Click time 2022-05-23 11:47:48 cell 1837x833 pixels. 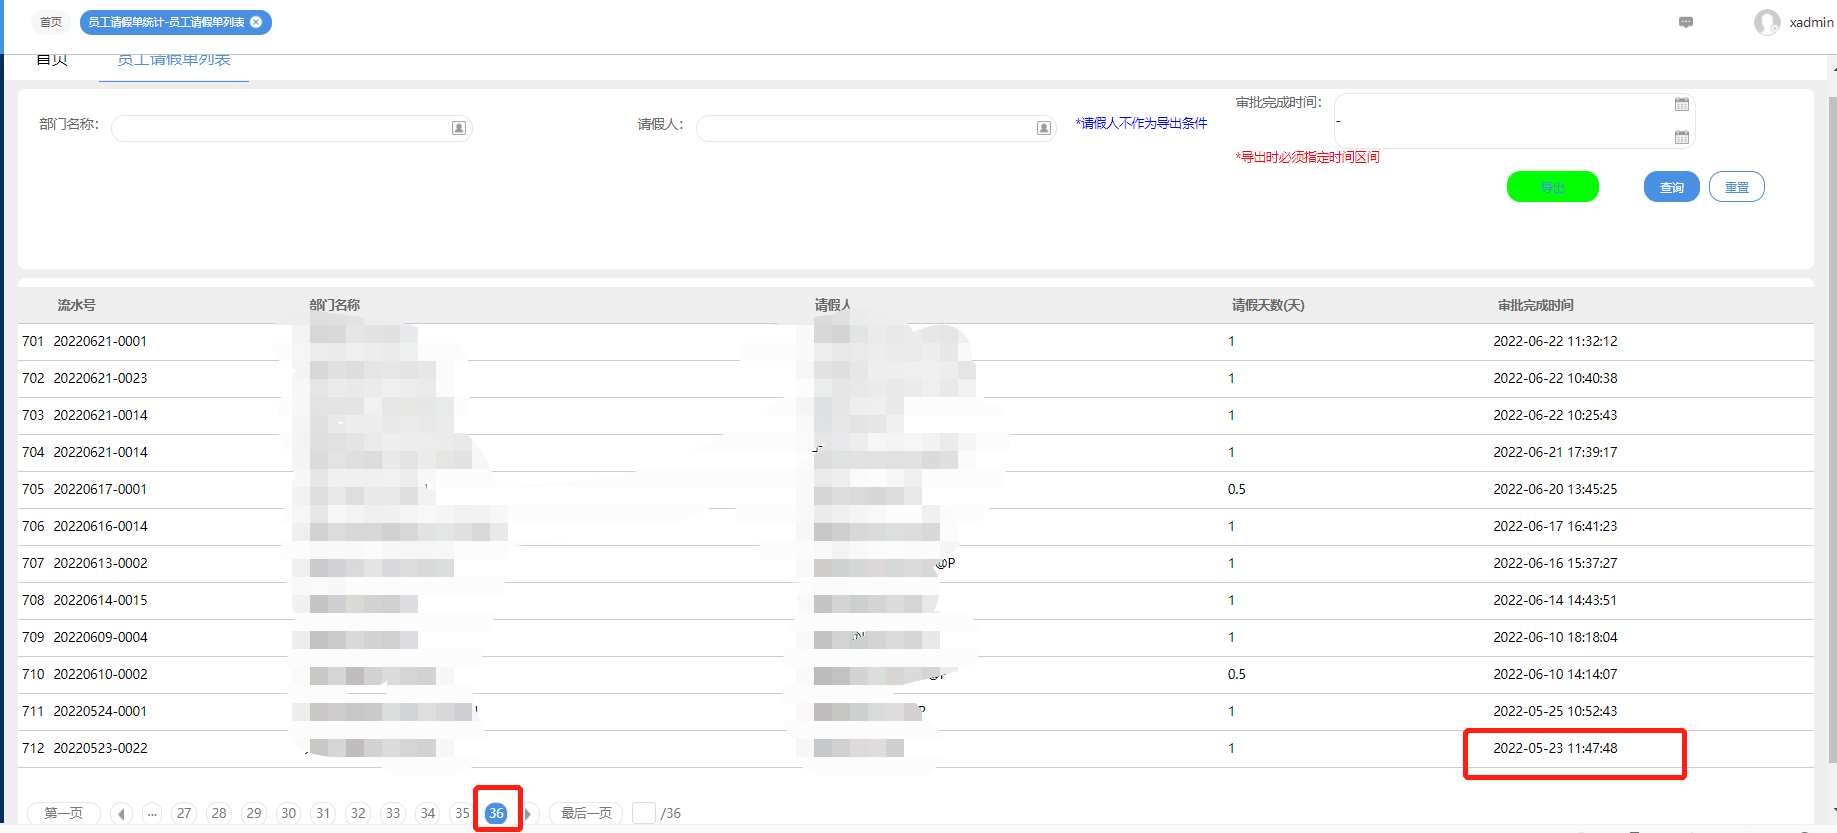coord(1555,748)
